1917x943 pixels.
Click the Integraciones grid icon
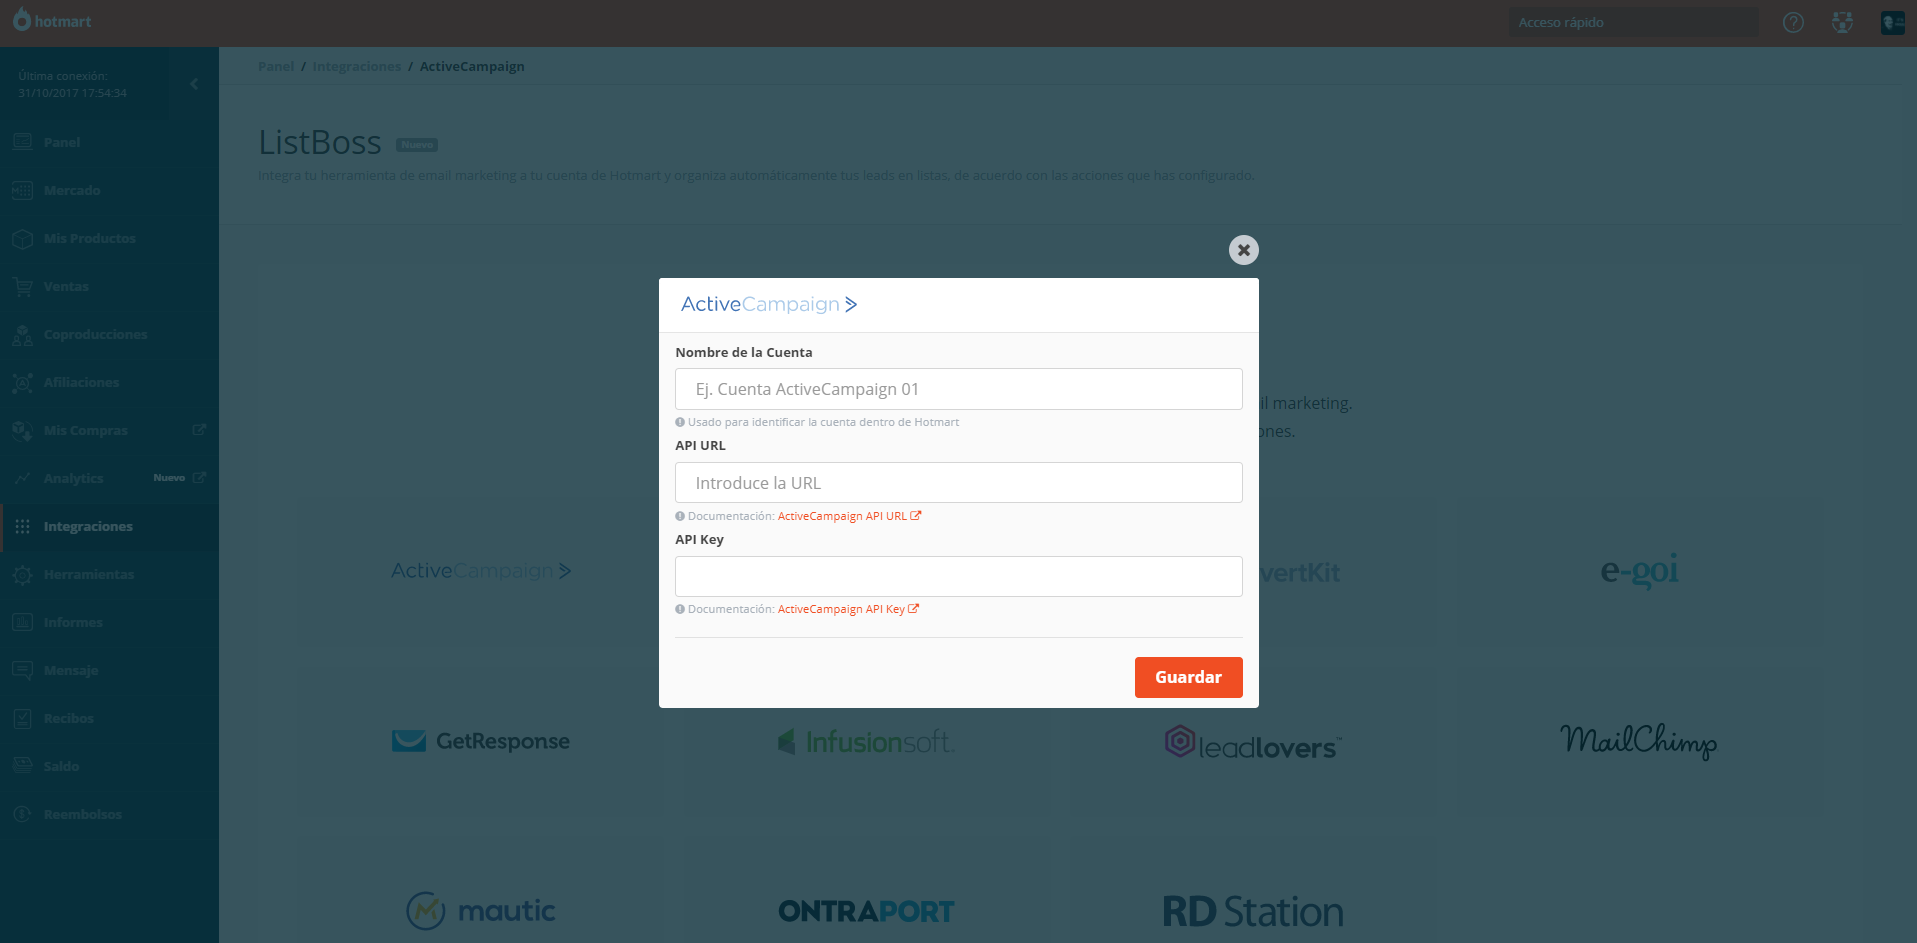[22, 526]
